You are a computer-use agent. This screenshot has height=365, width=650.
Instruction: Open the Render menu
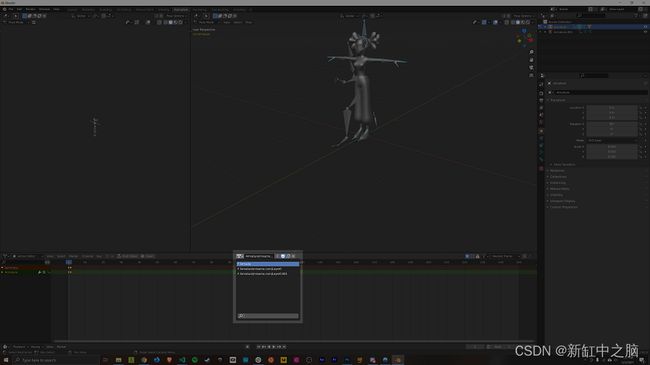point(31,9)
